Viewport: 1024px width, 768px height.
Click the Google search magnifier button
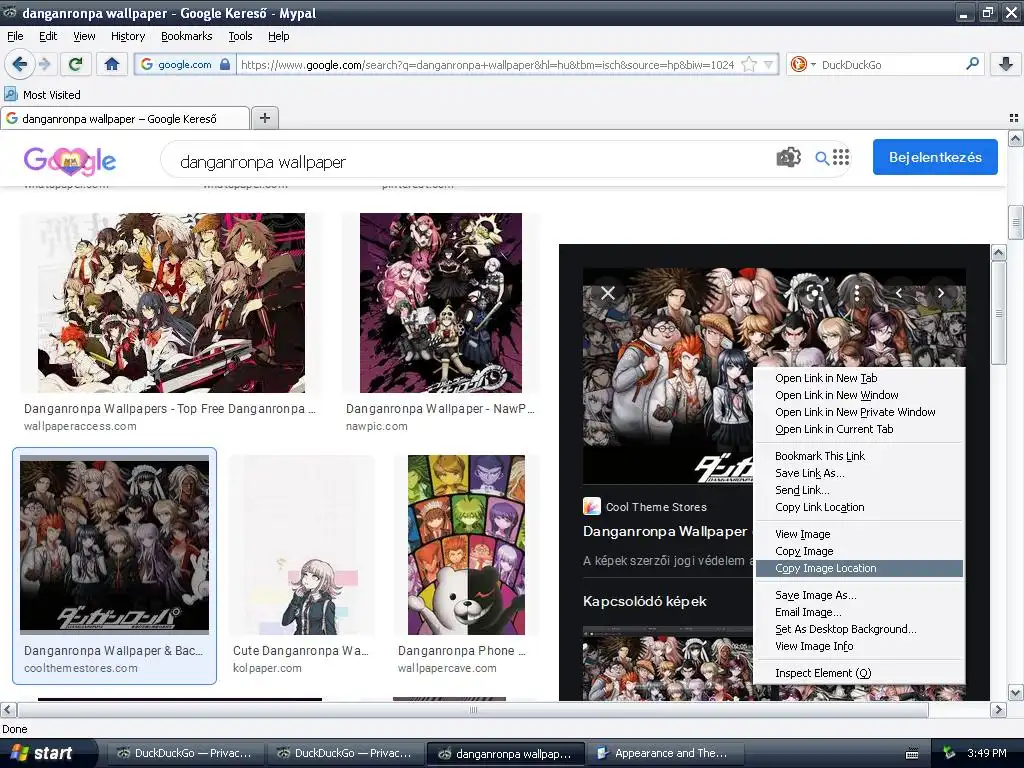tap(822, 158)
